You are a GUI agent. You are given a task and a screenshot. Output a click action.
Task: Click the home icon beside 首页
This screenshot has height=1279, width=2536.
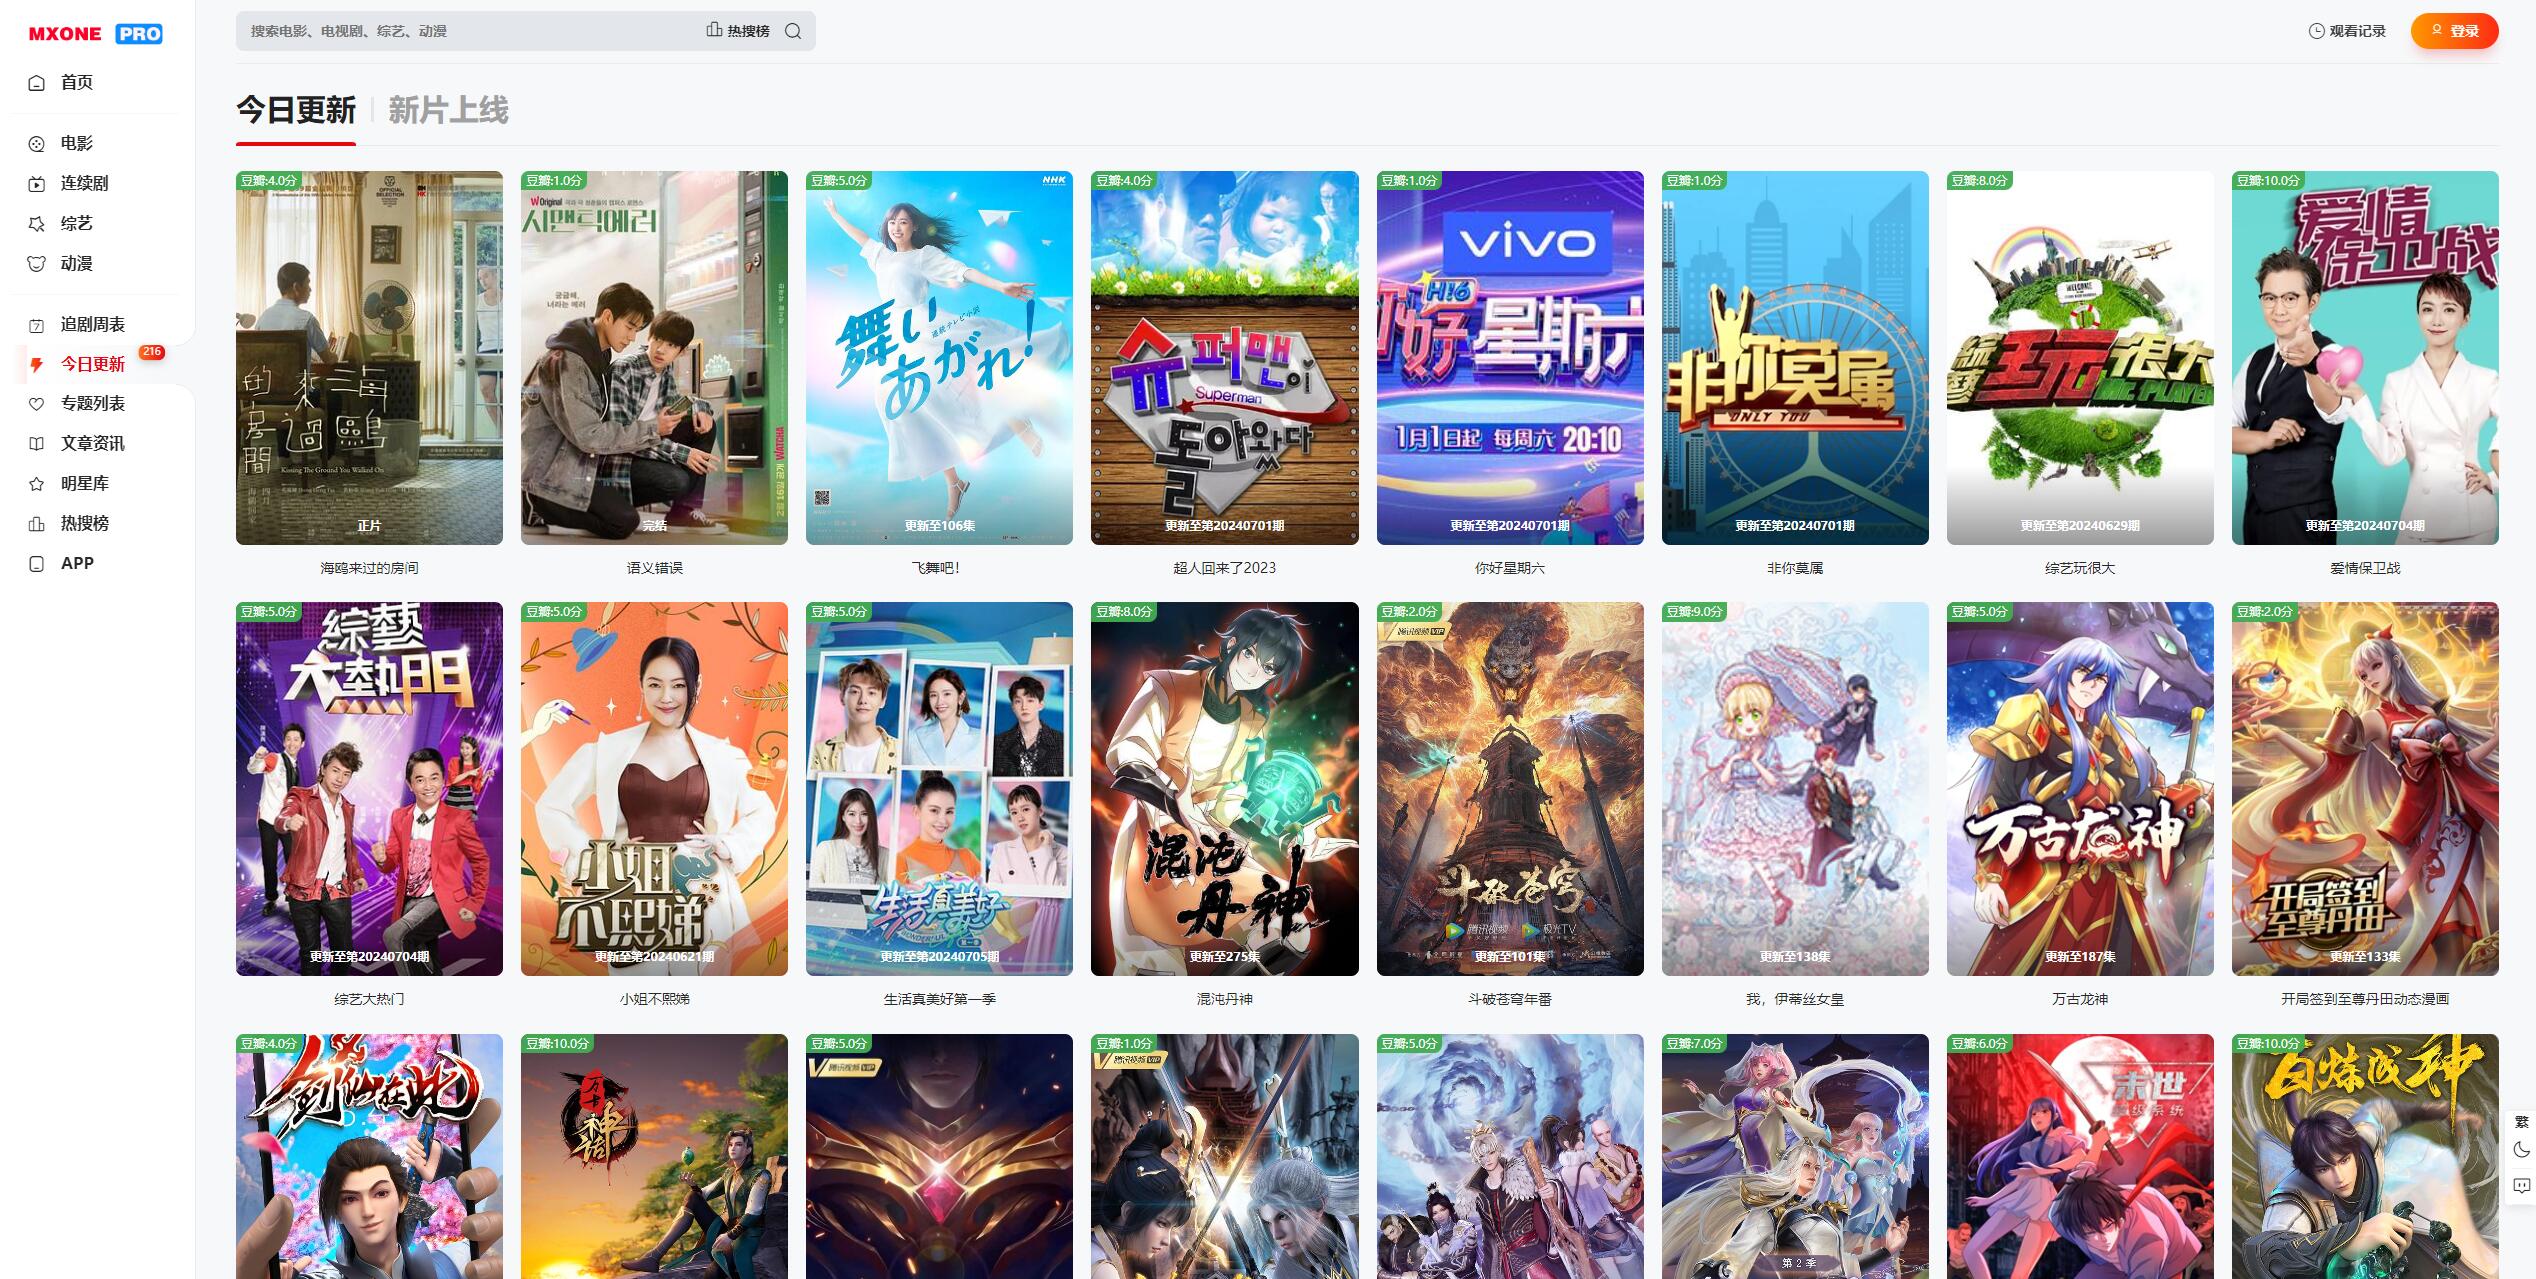[37, 83]
